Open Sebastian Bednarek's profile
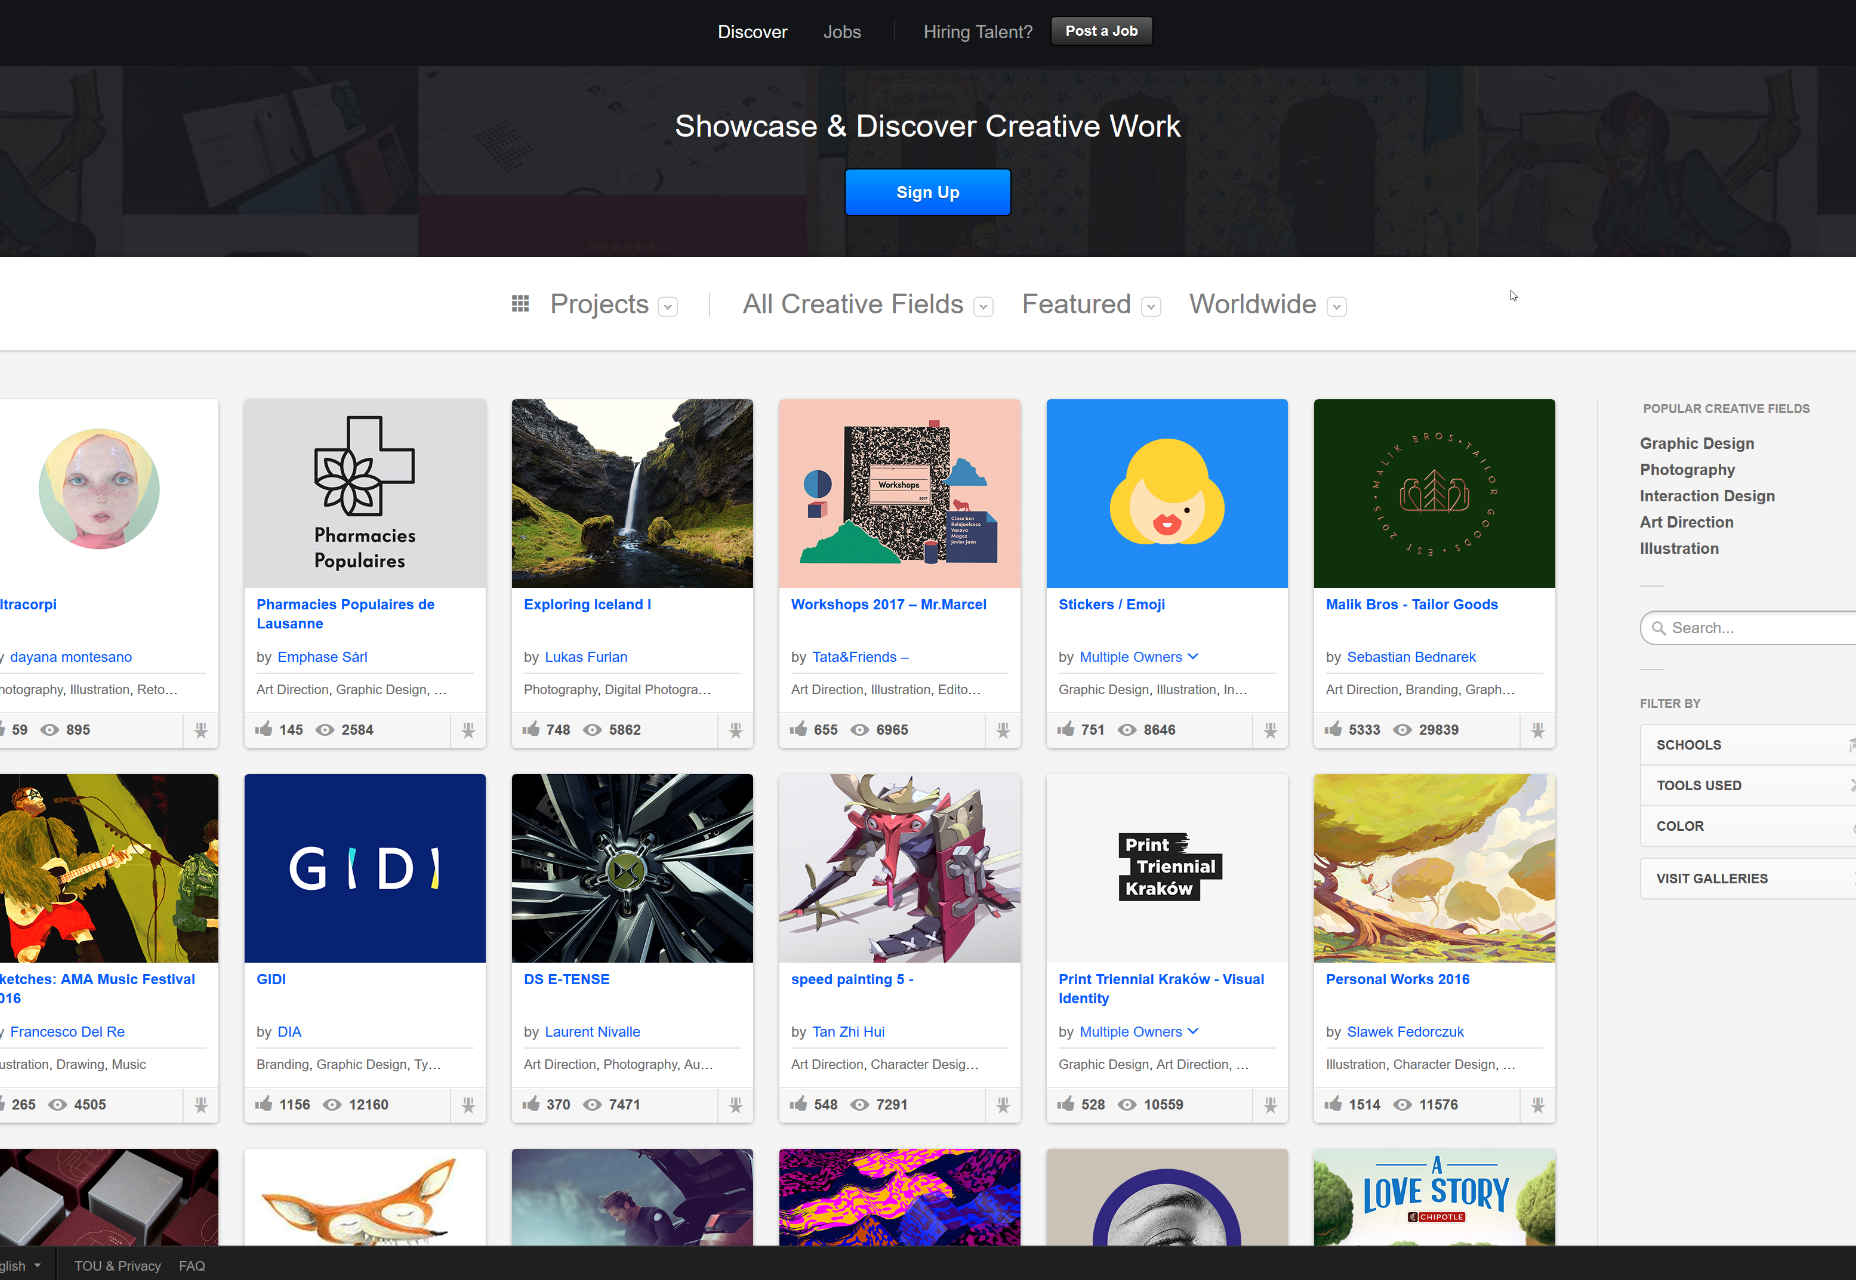Screen dimensions: 1856x1280 (1411, 657)
